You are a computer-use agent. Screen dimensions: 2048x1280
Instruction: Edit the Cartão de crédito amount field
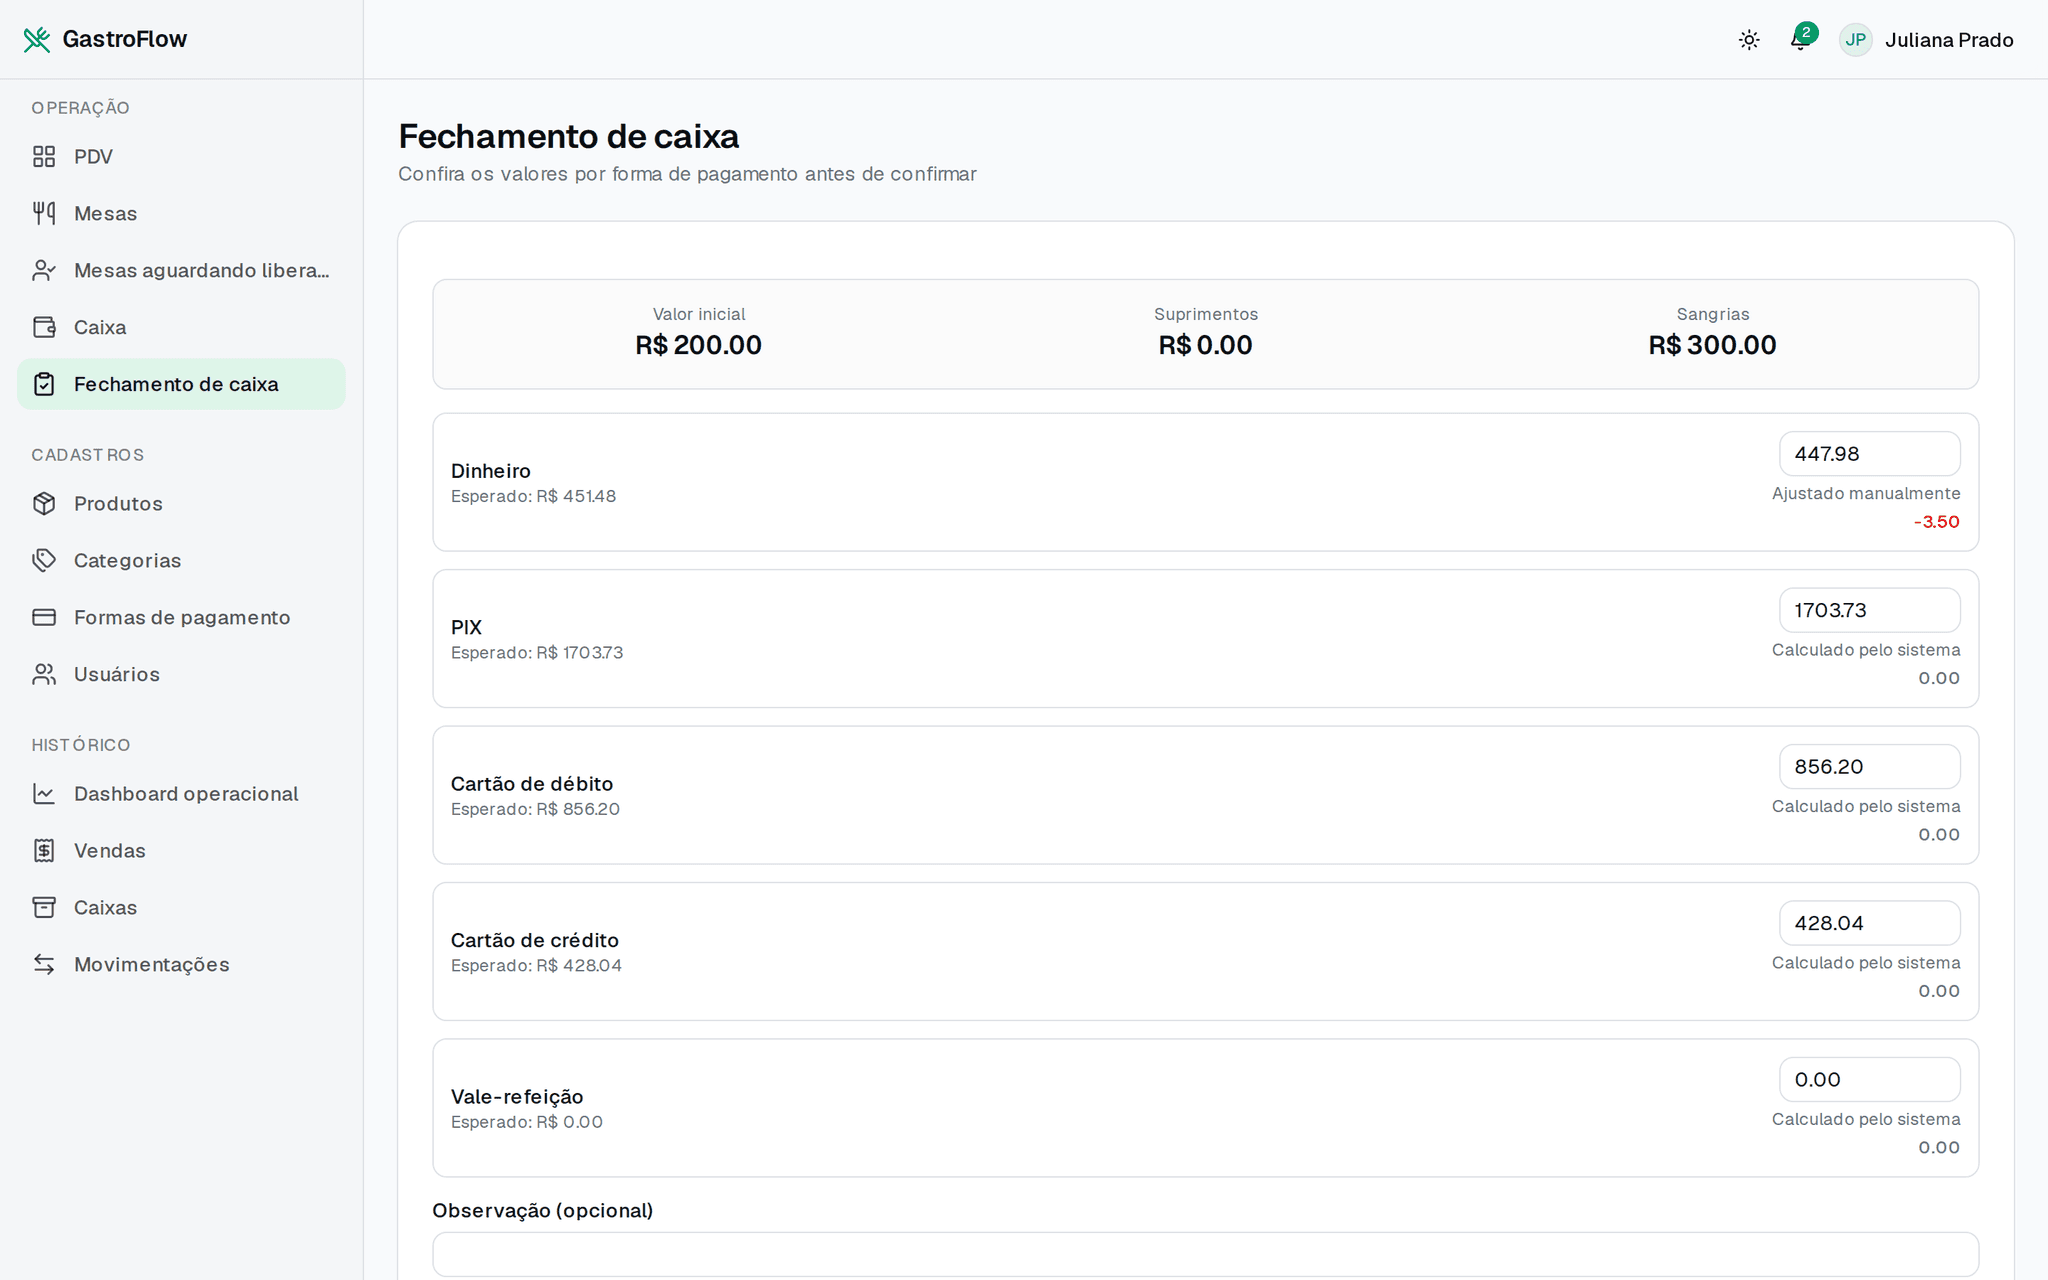coord(1869,923)
